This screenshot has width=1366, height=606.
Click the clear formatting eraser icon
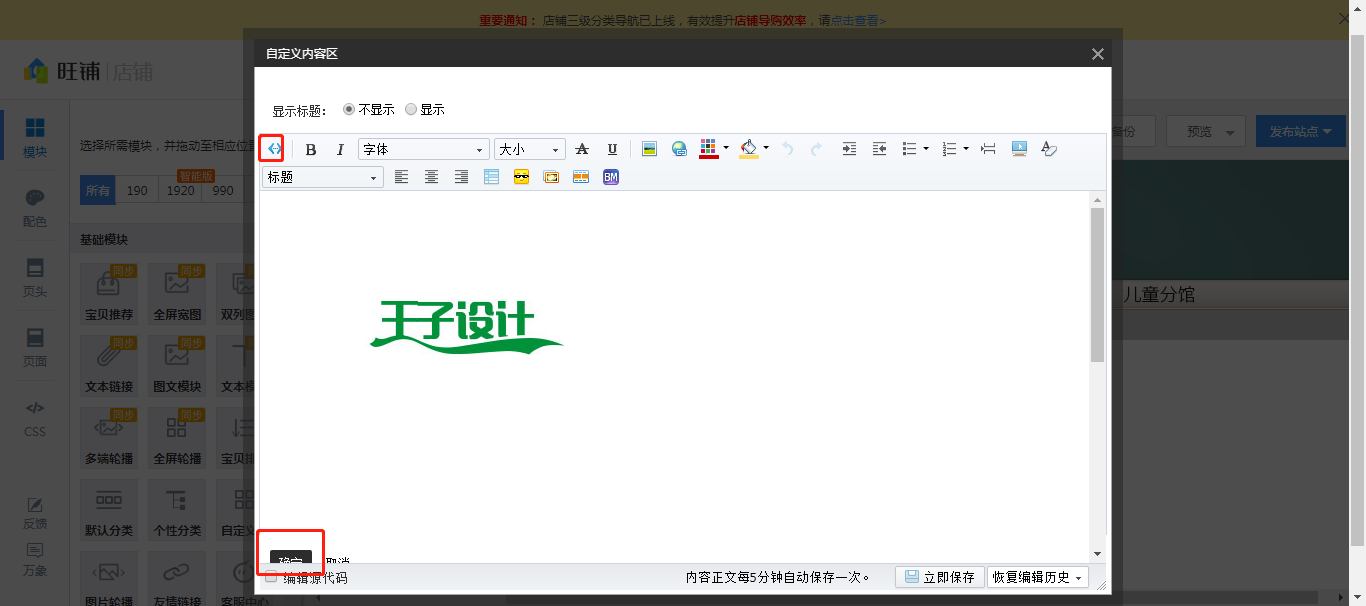coord(1048,149)
